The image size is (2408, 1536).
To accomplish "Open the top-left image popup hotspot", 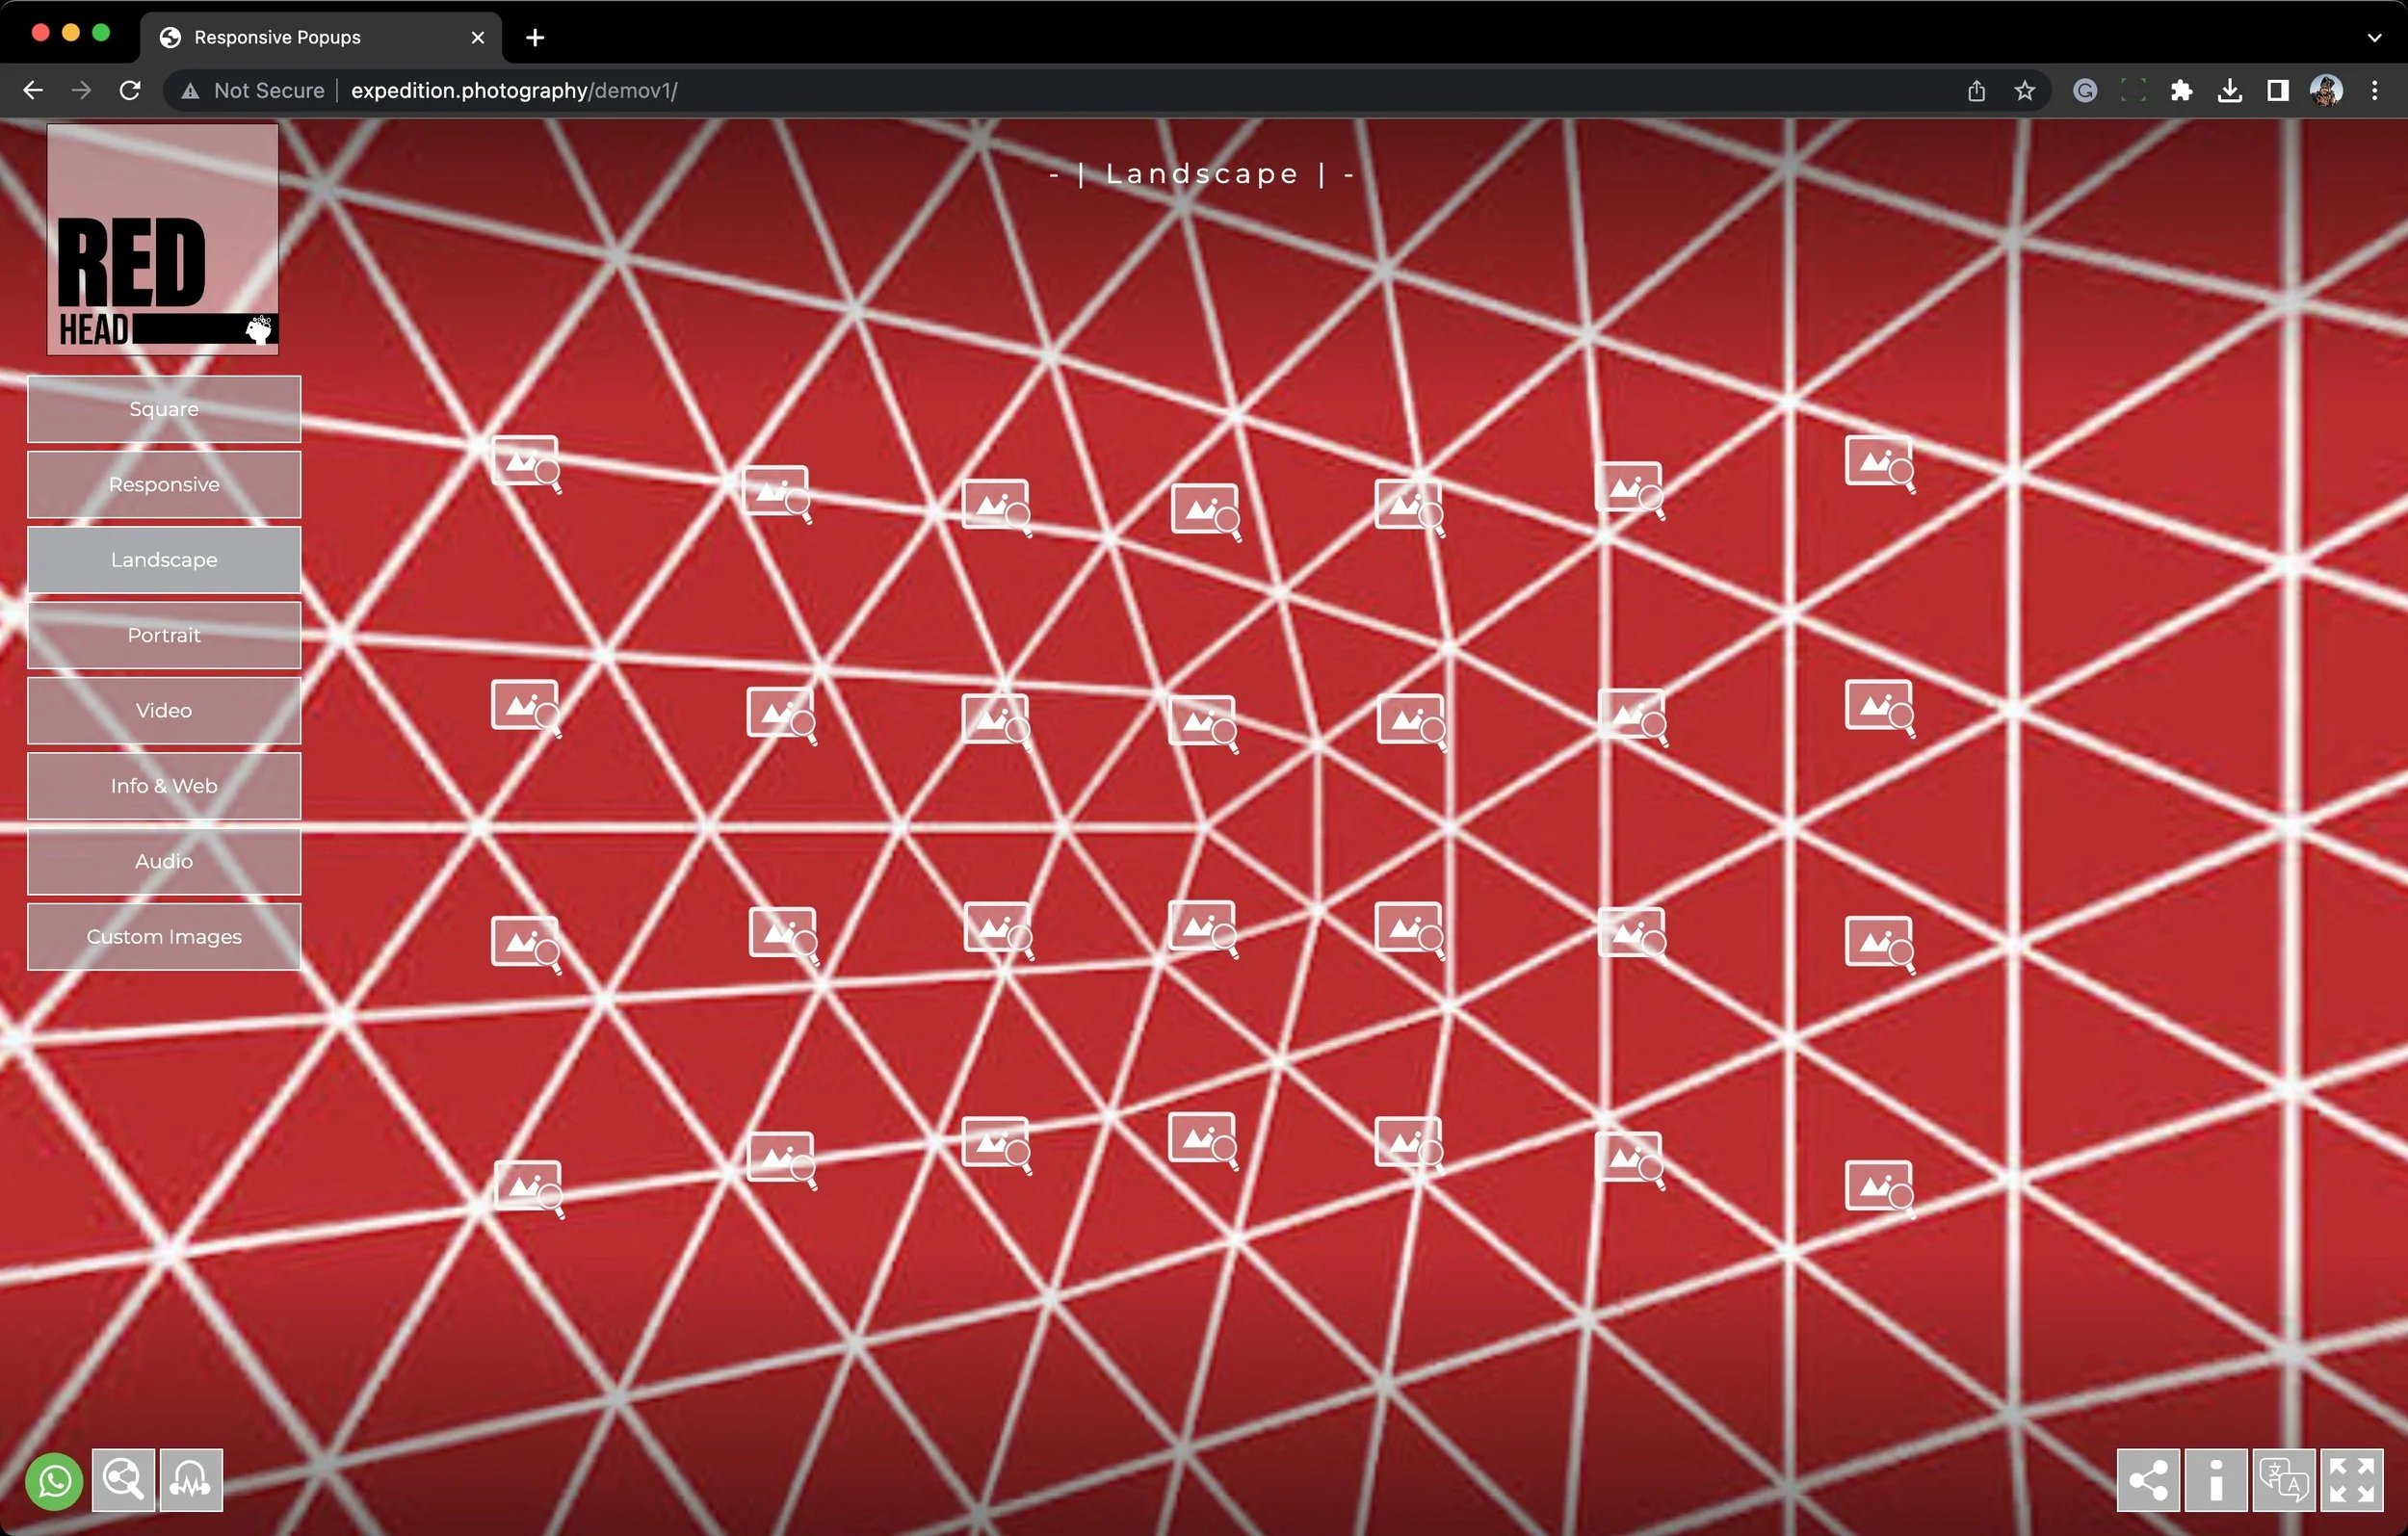I will tap(526, 463).
